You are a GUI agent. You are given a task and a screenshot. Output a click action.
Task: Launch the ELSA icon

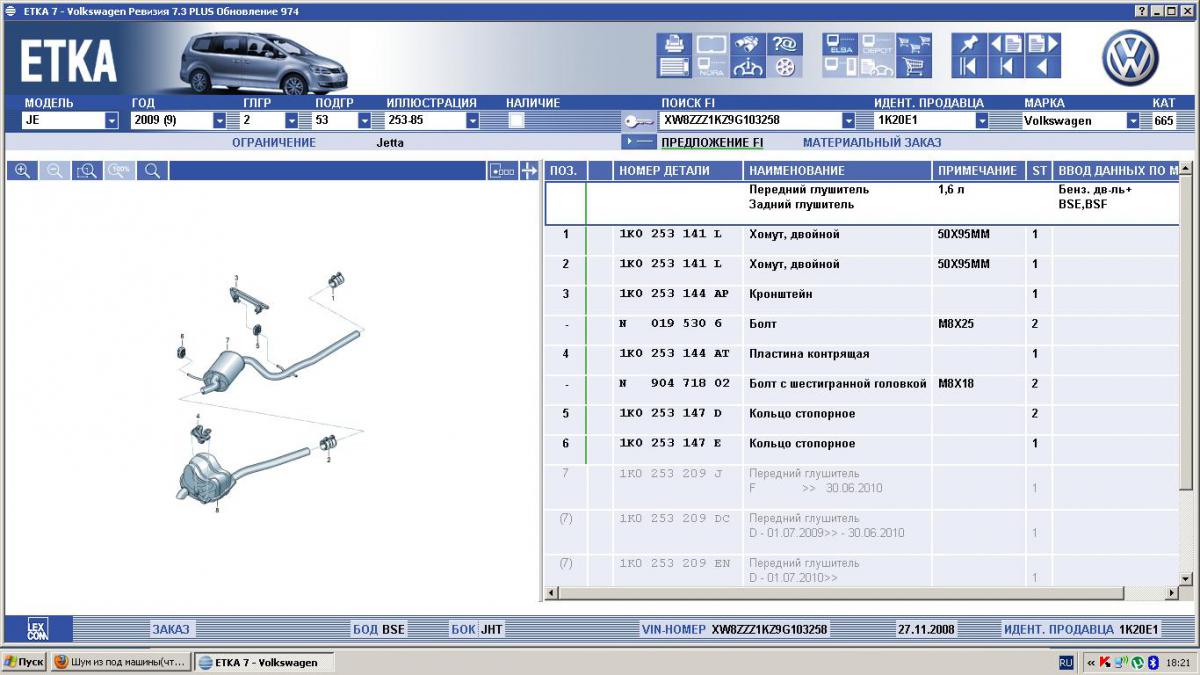tap(839, 44)
